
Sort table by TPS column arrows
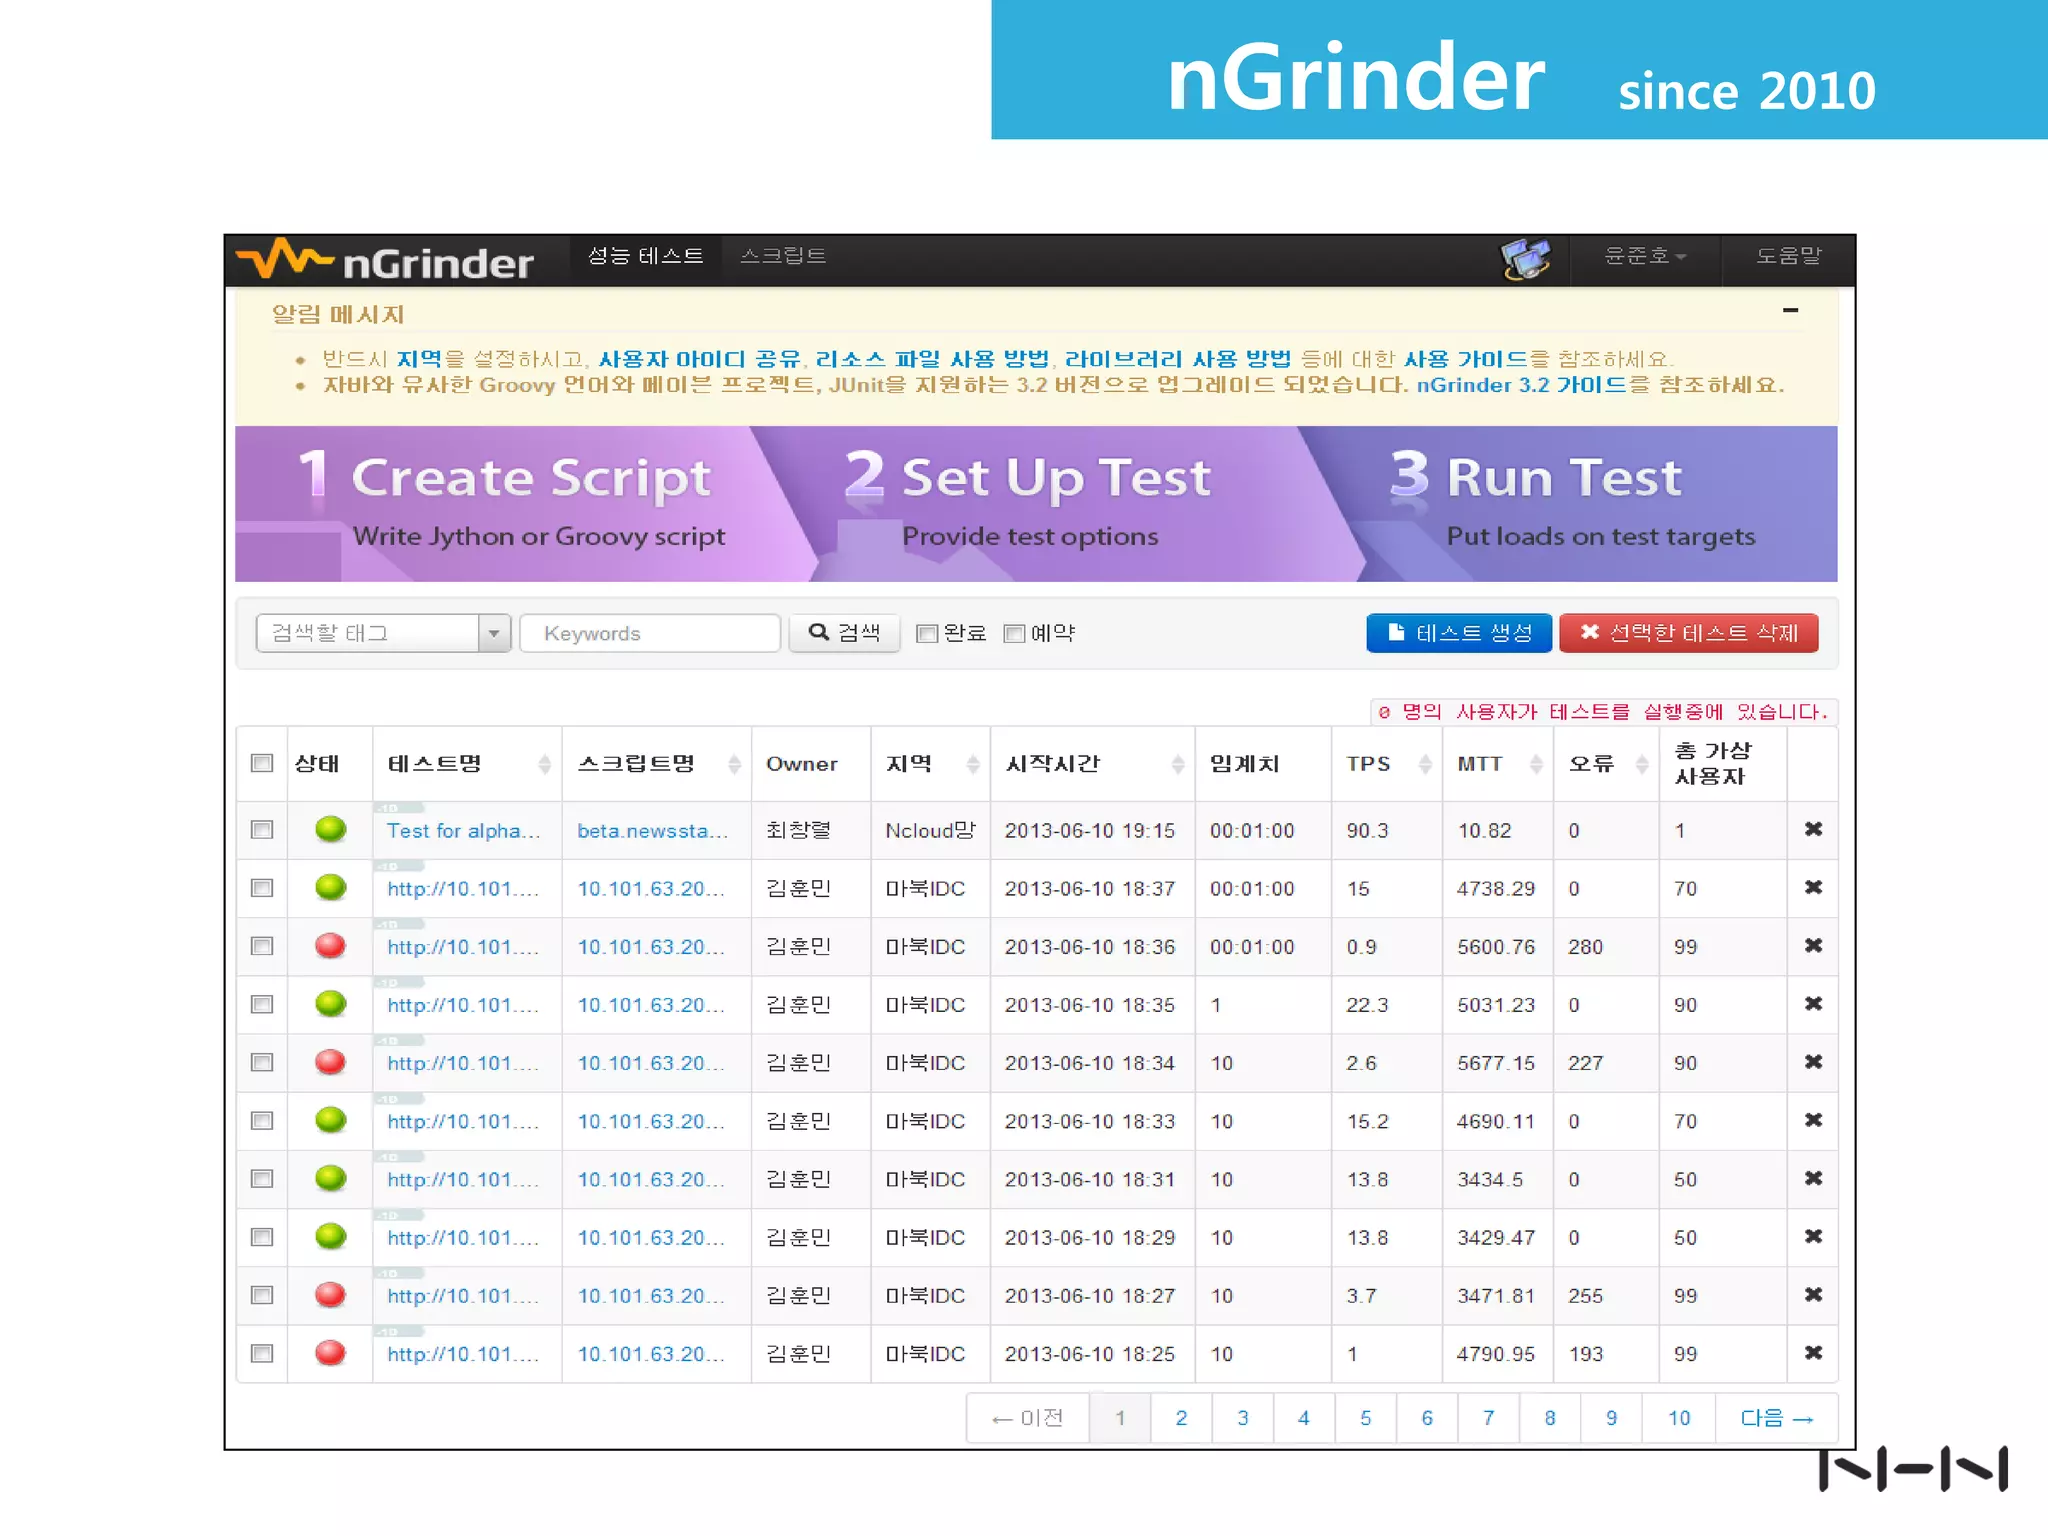tap(1425, 764)
